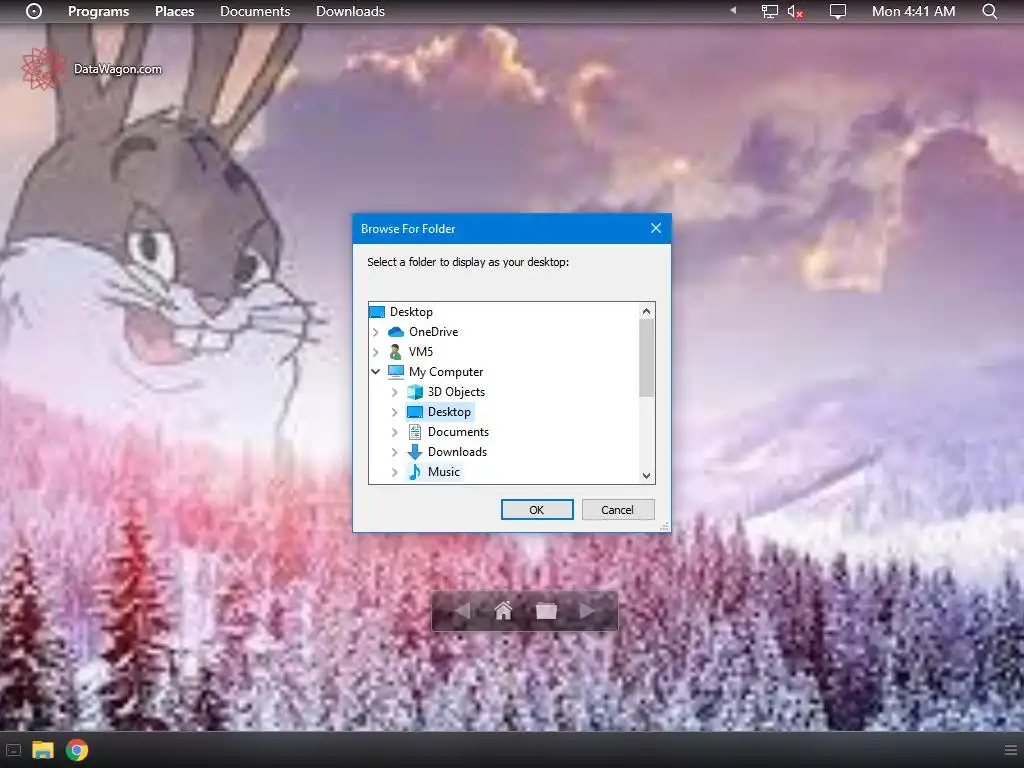Click the forward arrow on desktop toolbar
Image resolution: width=1024 pixels, height=768 pixels.
point(587,611)
